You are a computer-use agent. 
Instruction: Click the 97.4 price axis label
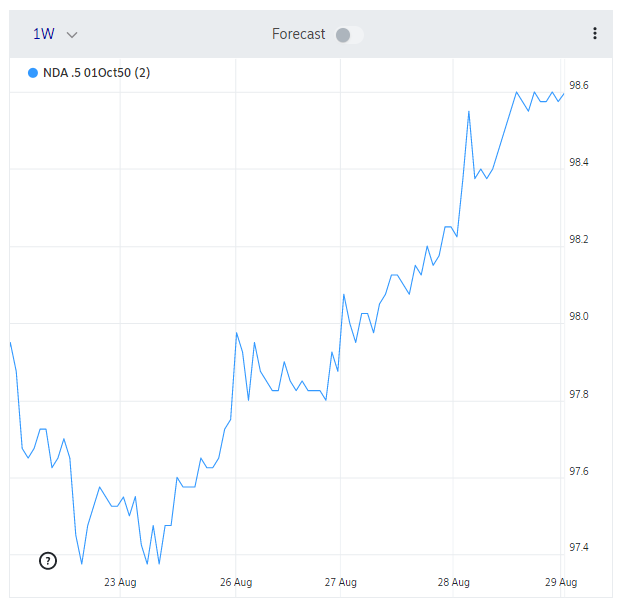coord(579,547)
